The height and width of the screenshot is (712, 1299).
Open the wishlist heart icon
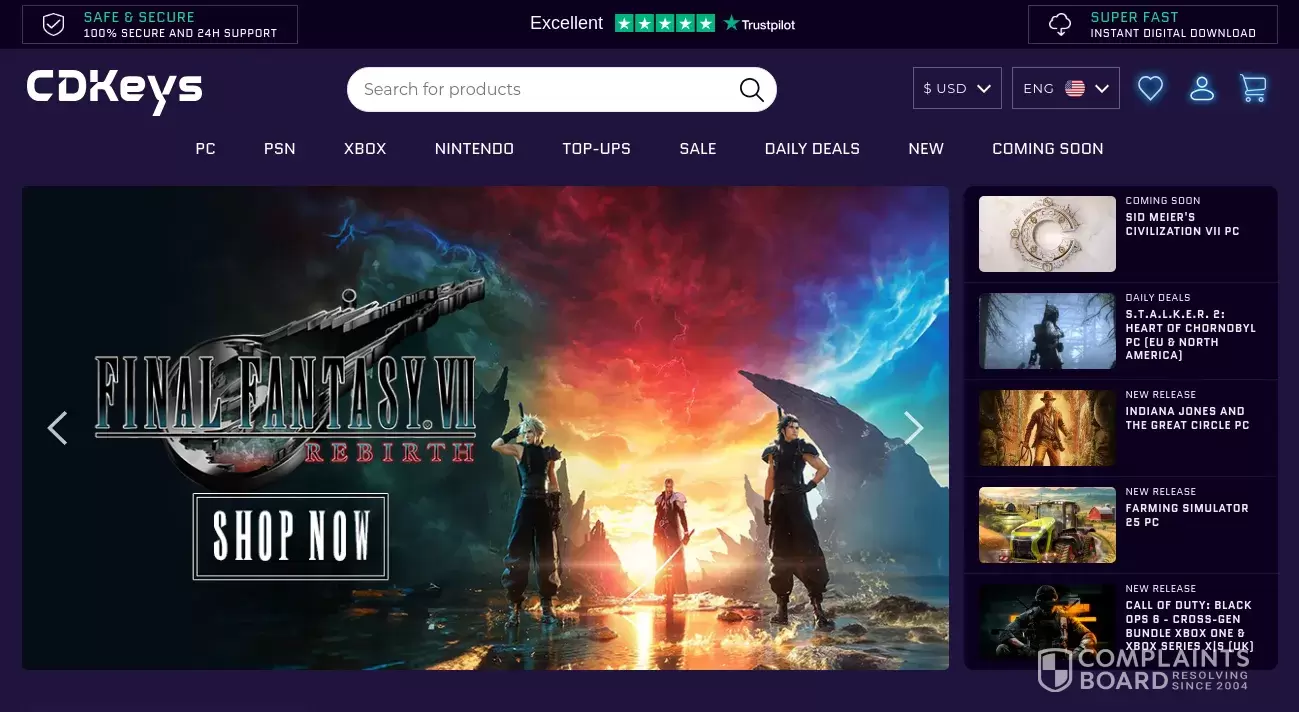[1151, 89]
